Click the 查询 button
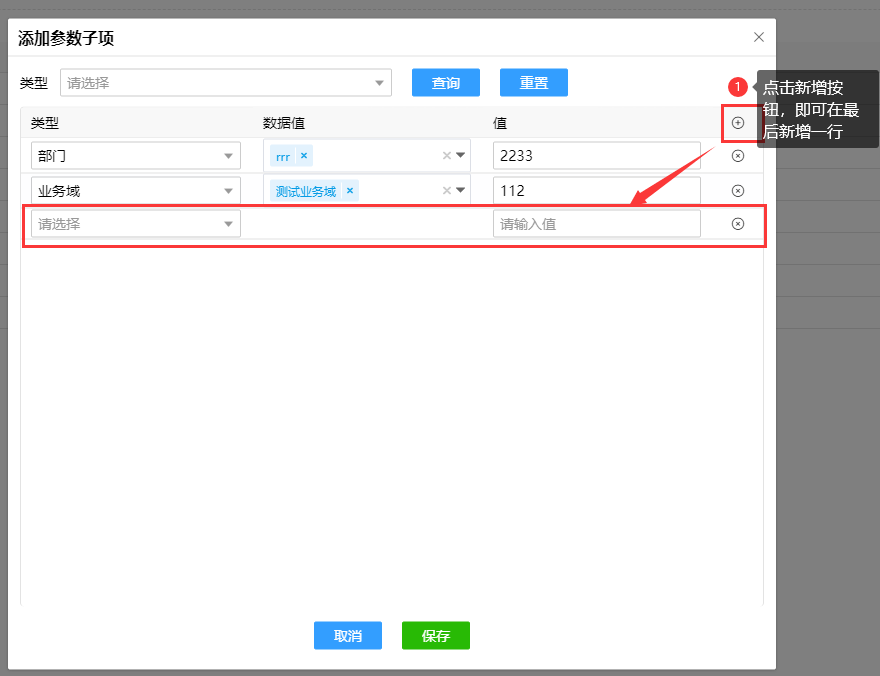The width and height of the screenshot is (880, 676). (x=446, y=83)
